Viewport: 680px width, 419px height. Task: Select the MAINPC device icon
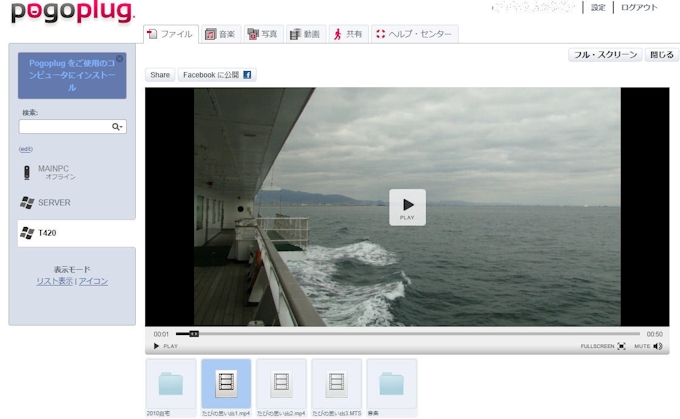pos(27,172)
